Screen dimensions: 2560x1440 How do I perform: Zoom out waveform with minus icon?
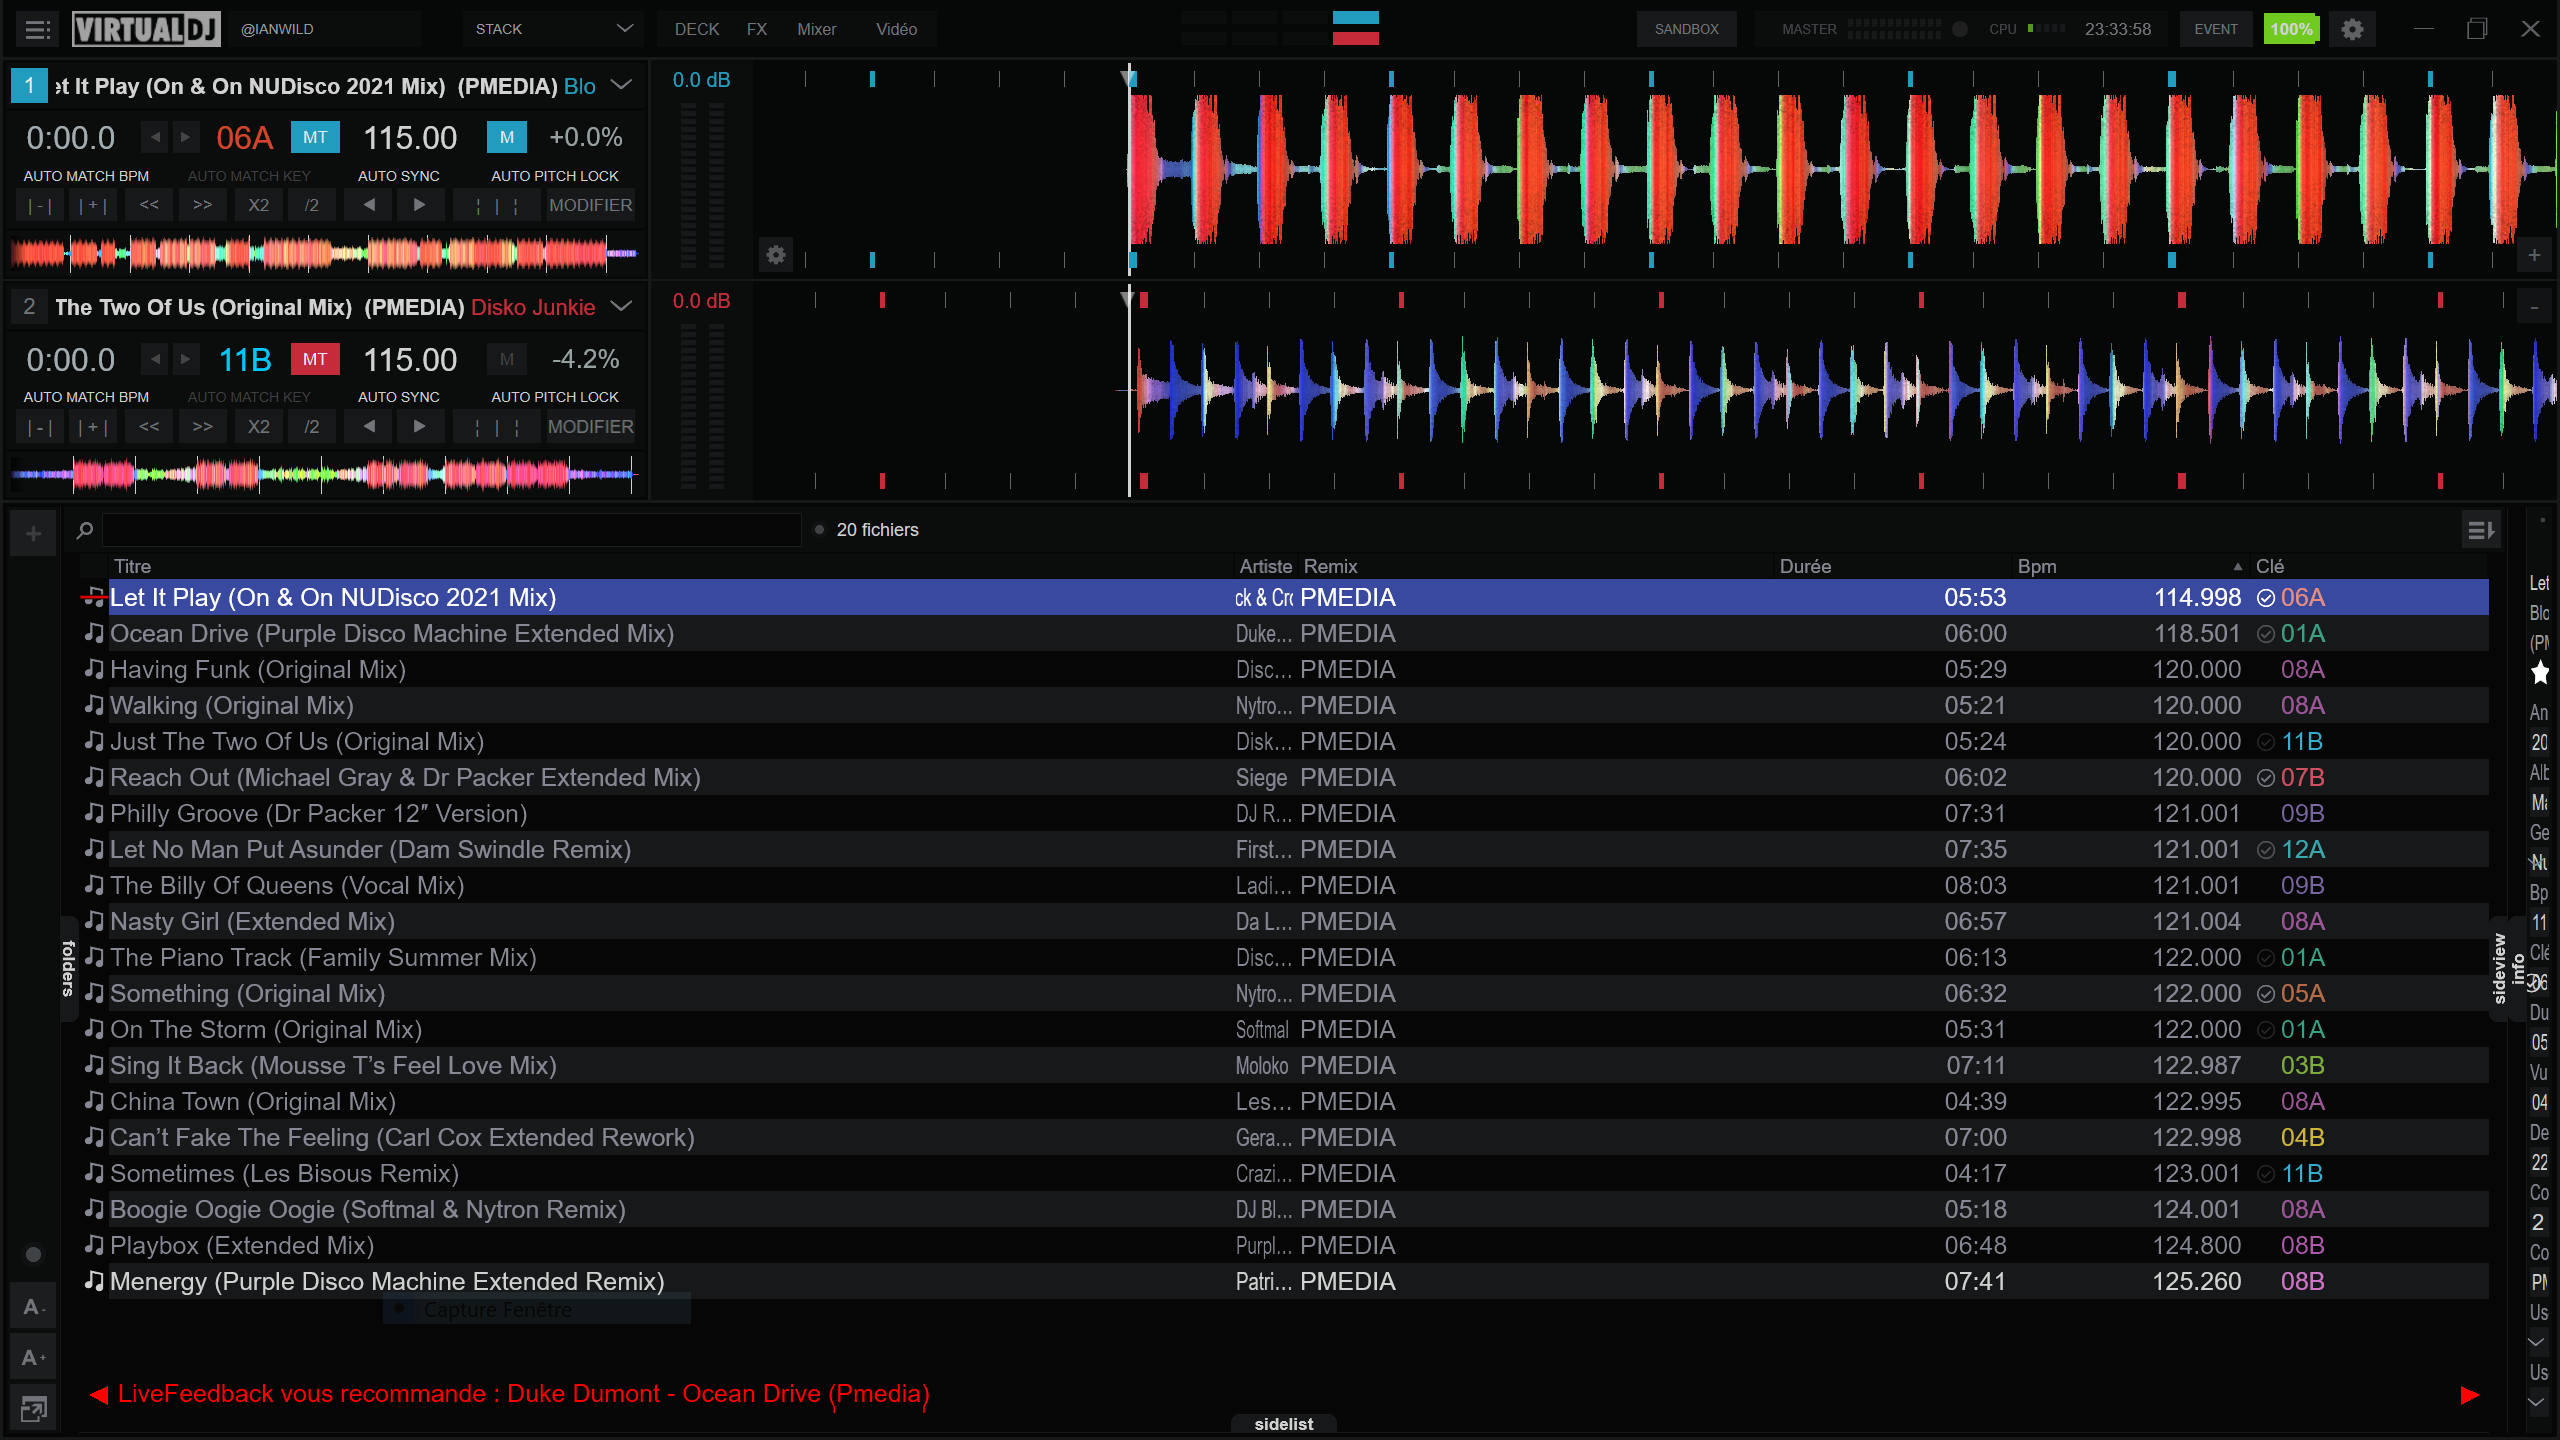click(x=2534, y=307)
